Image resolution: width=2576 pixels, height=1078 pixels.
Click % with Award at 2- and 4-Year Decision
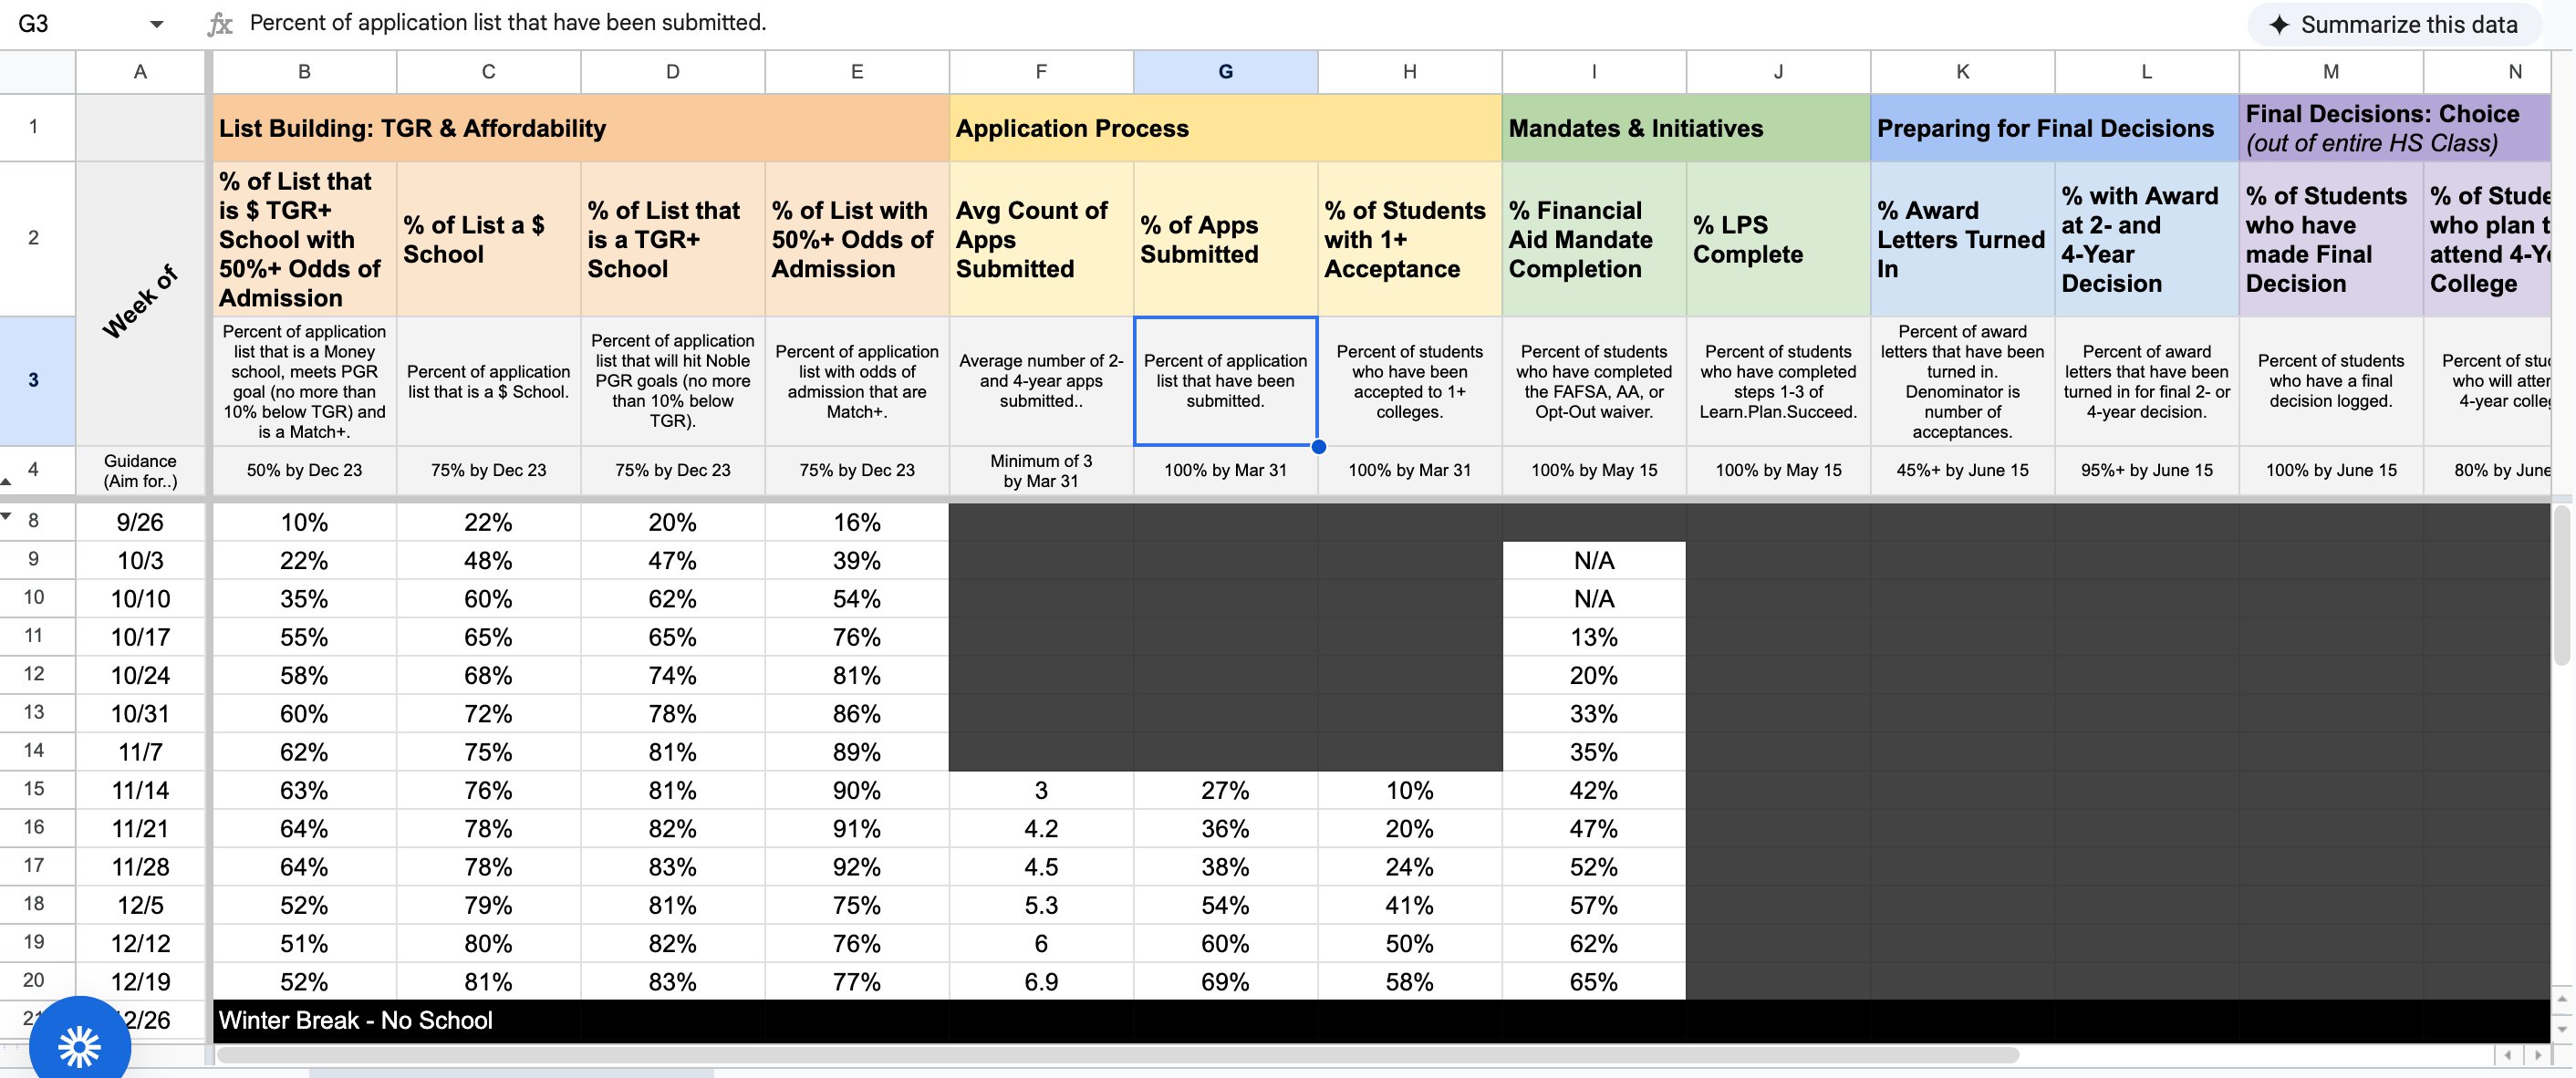(2146, 240)
